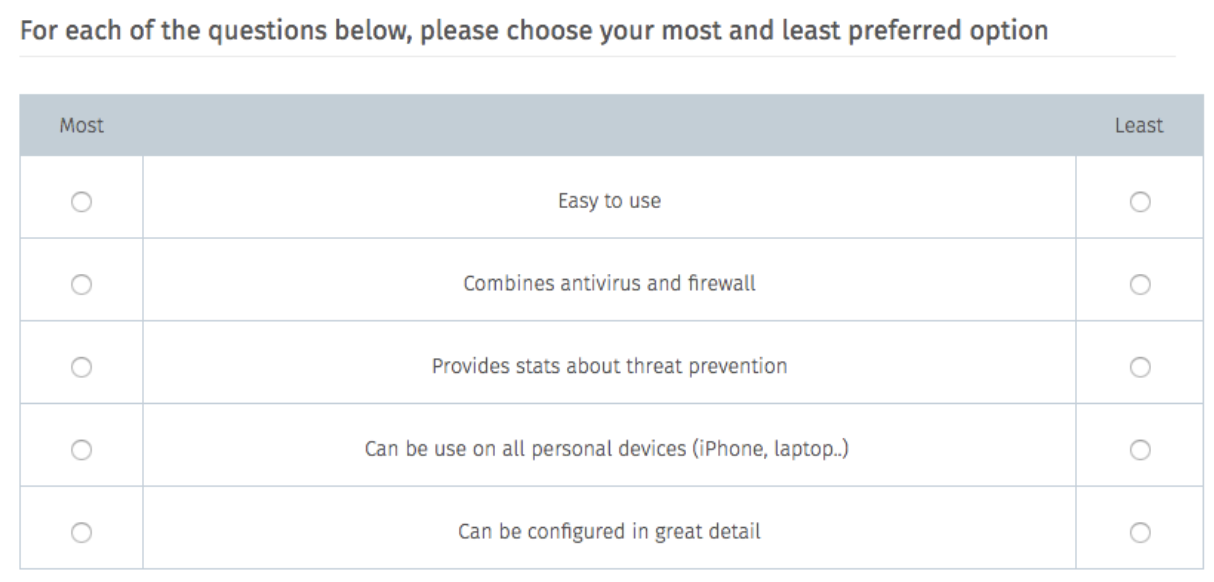Image resolution: width=1214 pixels, height=582 pixels.
Task: Set Can be configured in great detail as Most
Action: coord(81,531)
